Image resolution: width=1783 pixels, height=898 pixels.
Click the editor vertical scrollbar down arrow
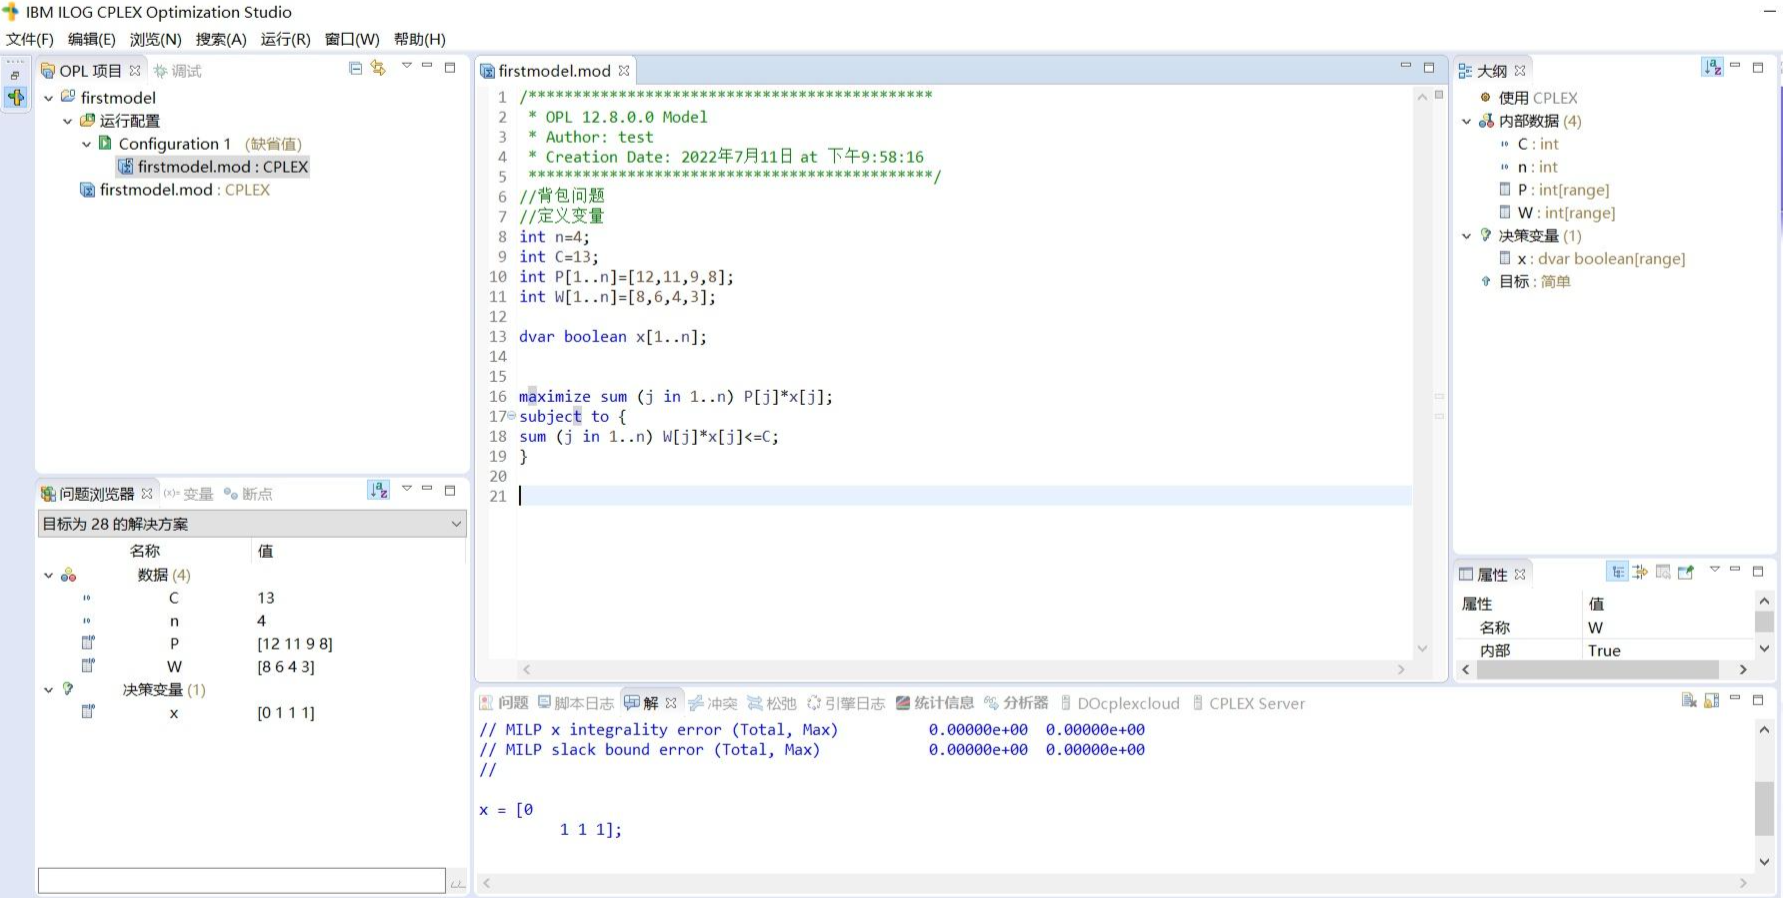1422,648
